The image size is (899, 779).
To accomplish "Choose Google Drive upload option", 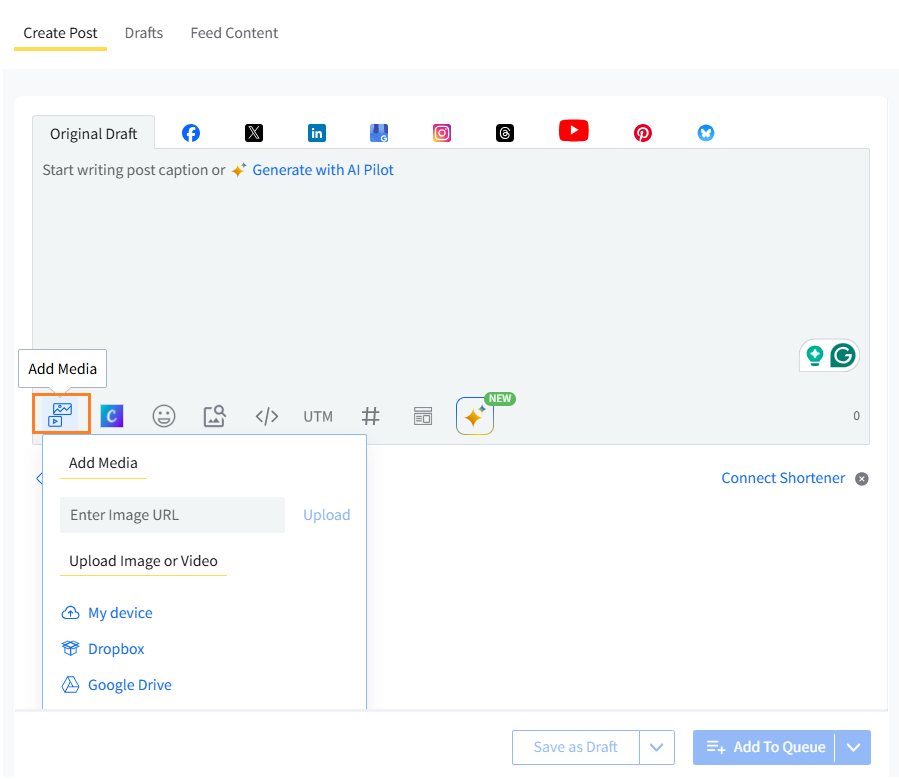I will click(x=129, y=685).
